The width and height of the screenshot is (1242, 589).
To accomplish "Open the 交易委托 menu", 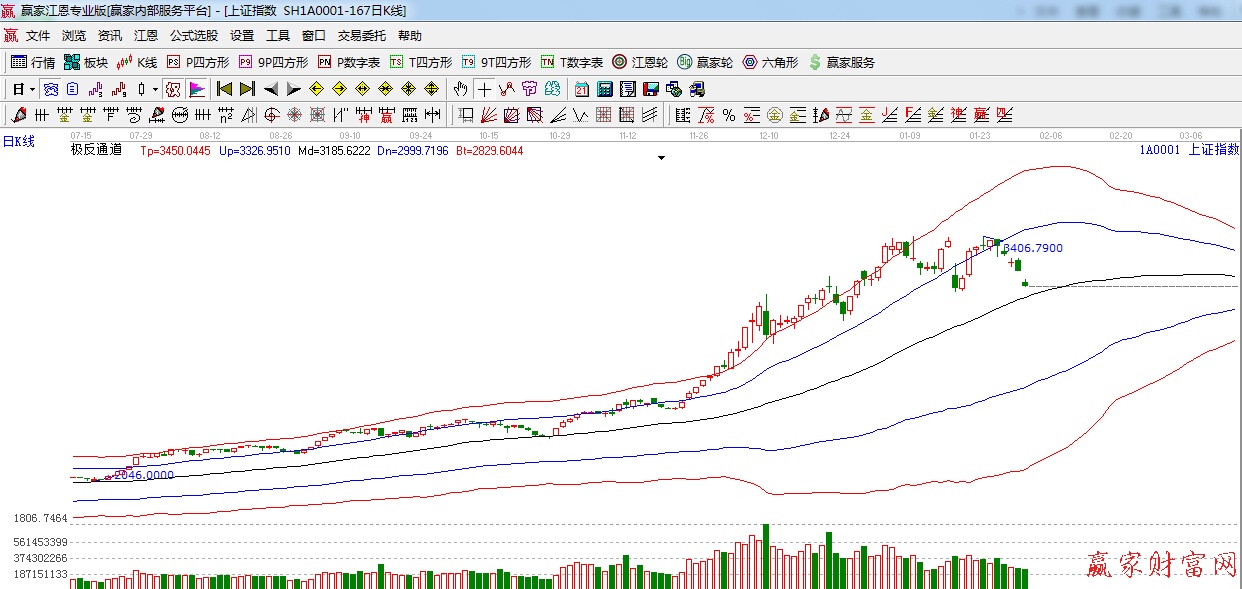I will [361, 35].
